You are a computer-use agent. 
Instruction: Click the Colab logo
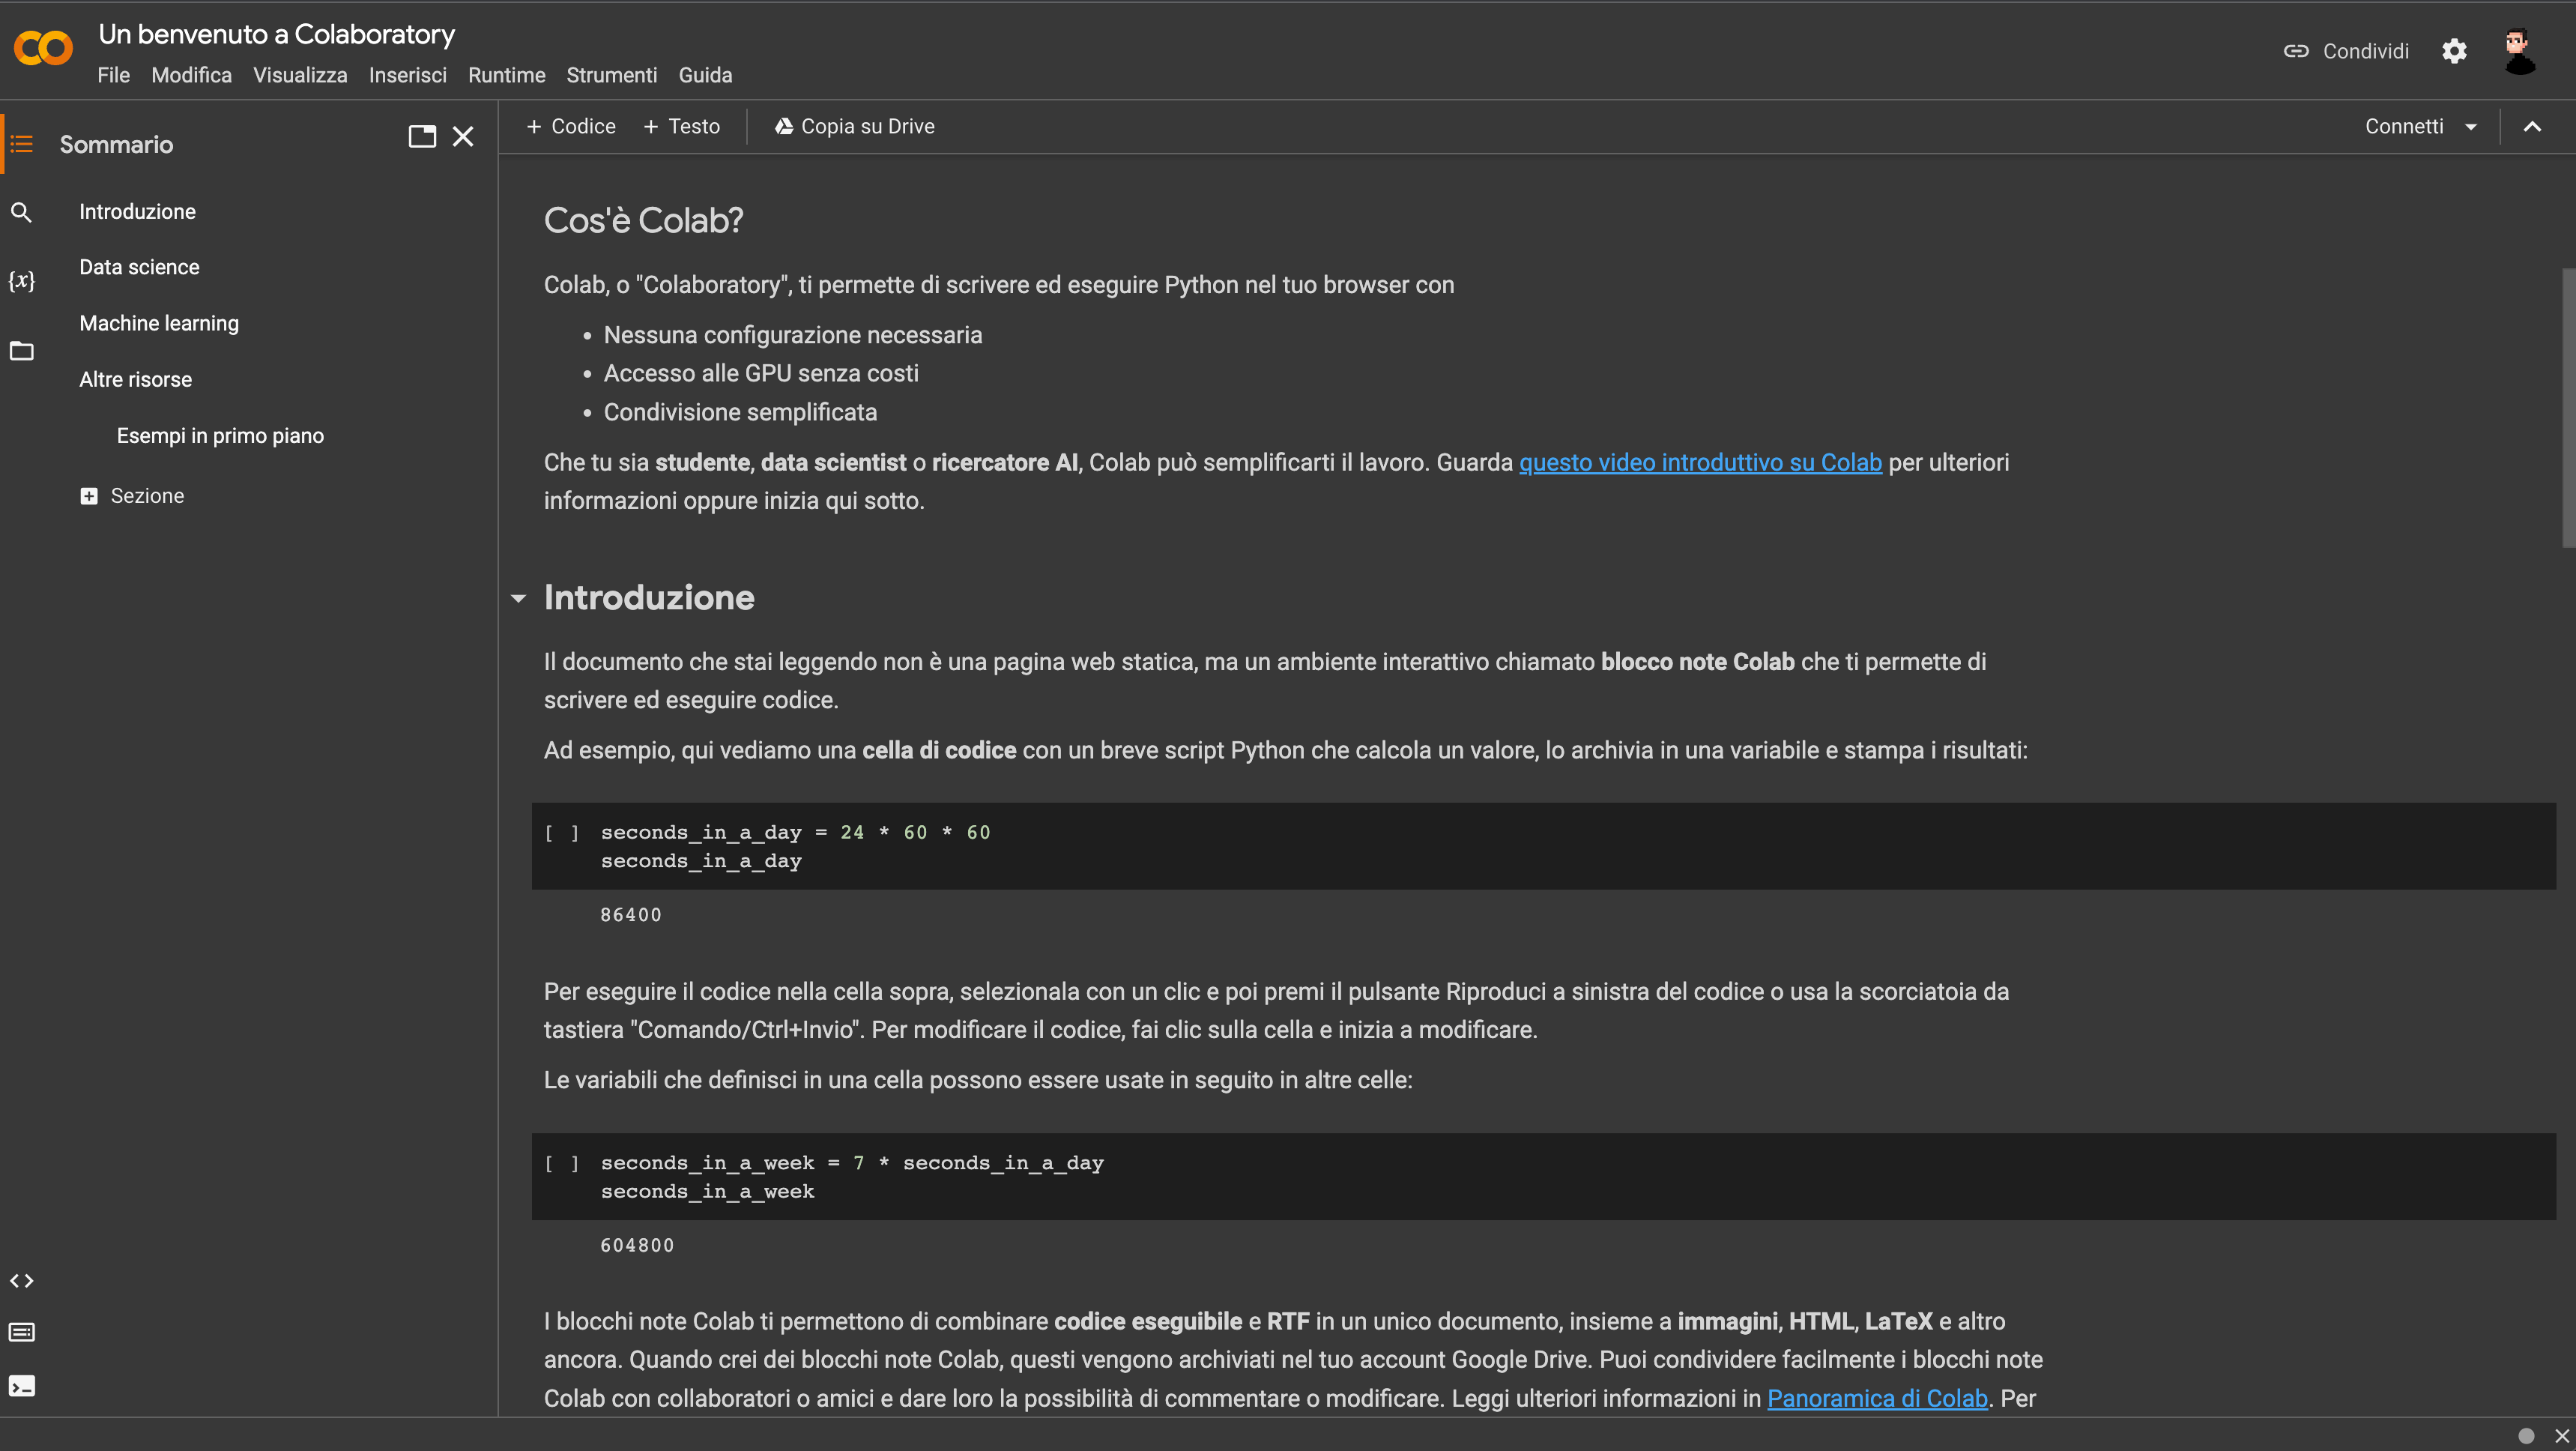[43, 48]
